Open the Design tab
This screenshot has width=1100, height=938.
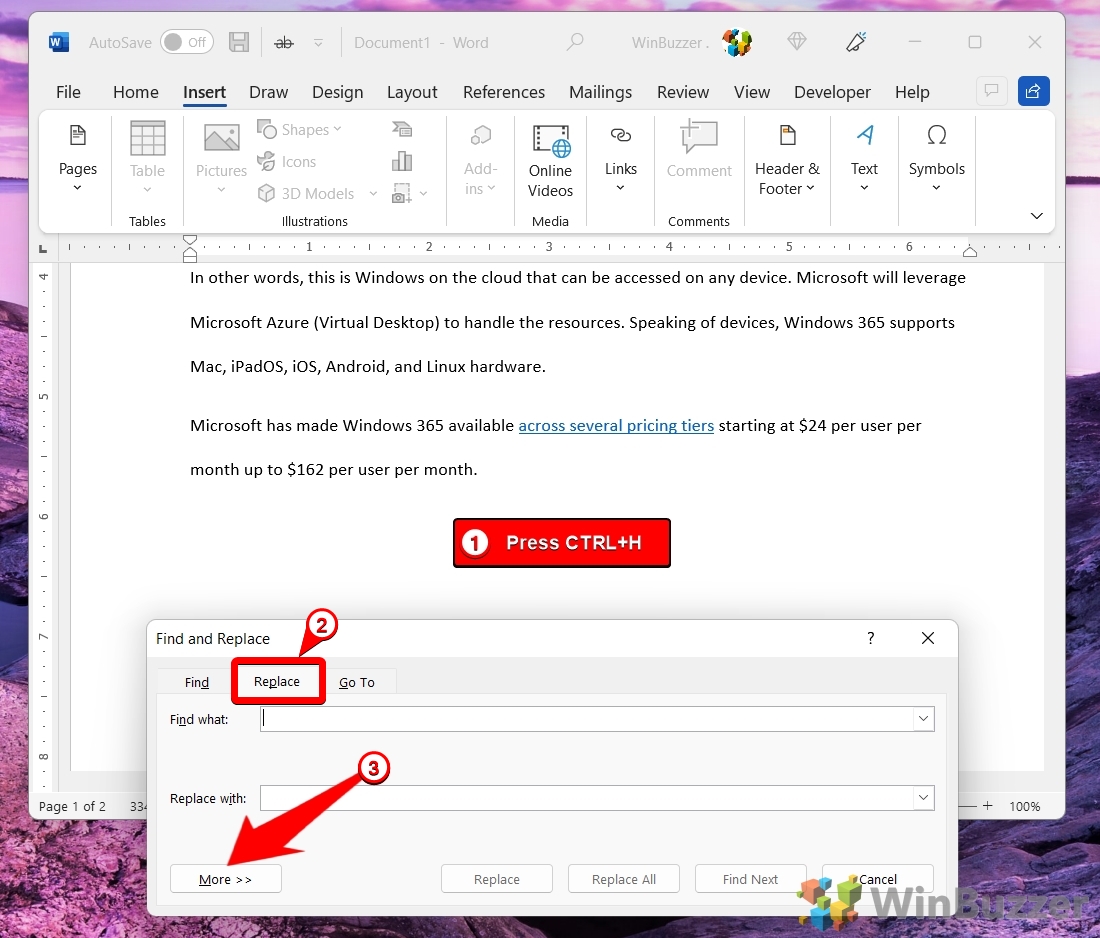pyautogui.click(x=337, y=92)
